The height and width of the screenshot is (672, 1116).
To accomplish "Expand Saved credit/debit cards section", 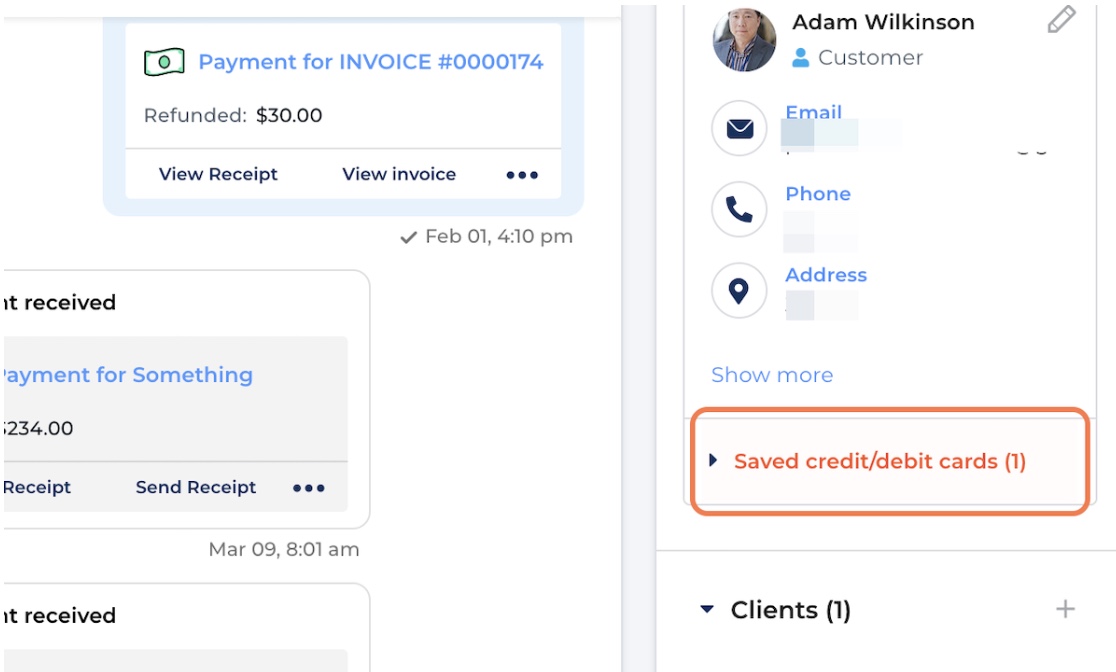I will 880,461.
